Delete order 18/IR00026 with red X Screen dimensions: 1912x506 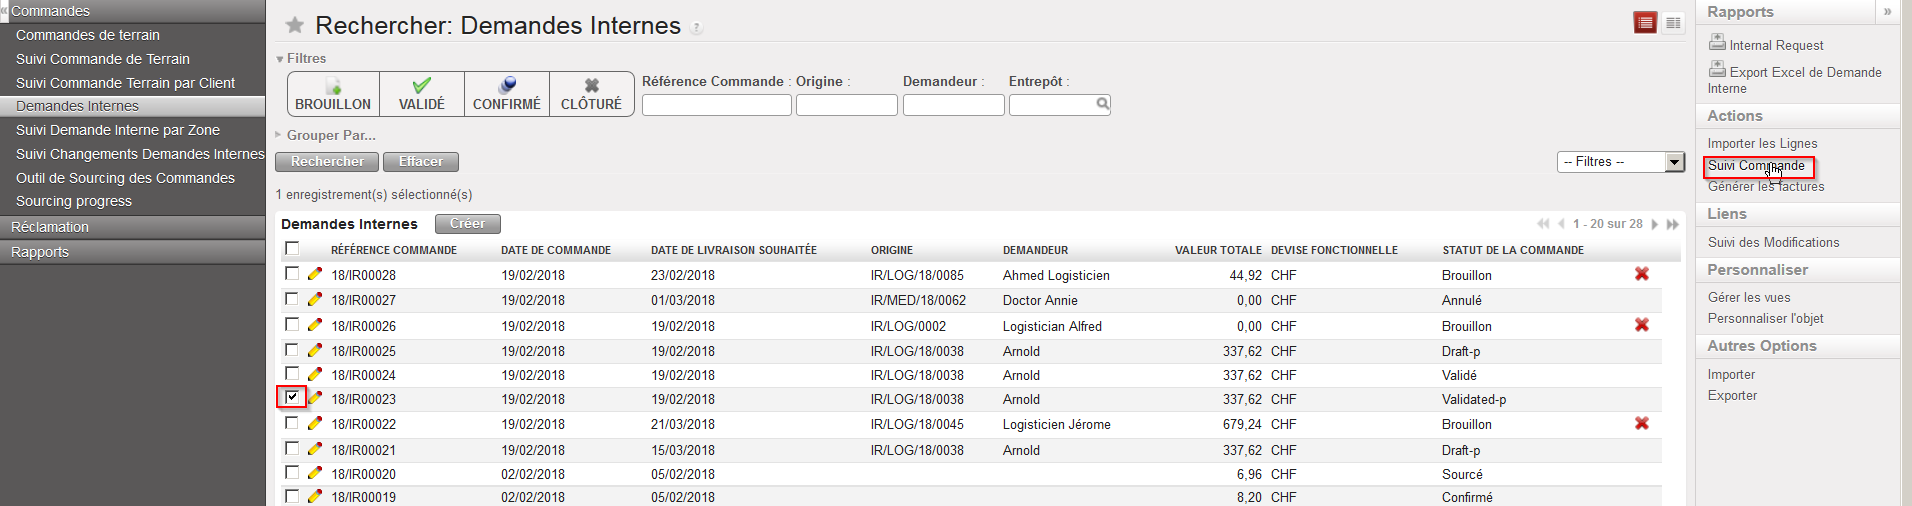[x=1641, y=325]
